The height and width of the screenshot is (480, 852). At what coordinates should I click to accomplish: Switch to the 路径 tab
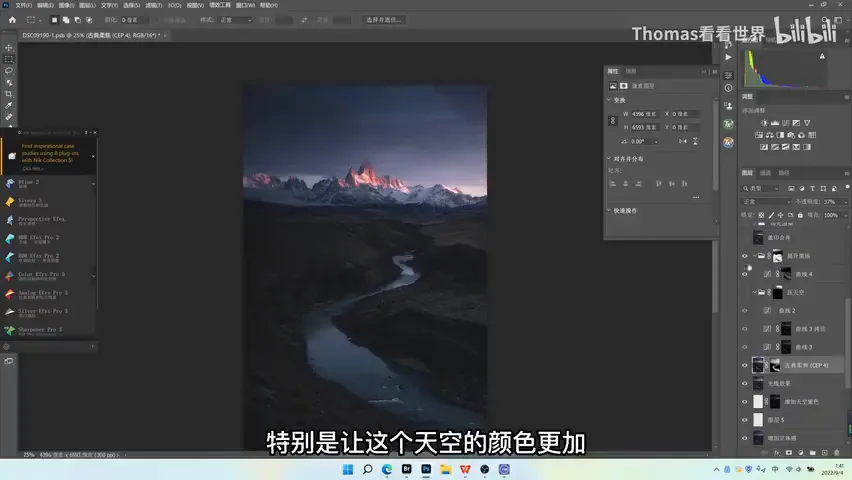[784, 173]
